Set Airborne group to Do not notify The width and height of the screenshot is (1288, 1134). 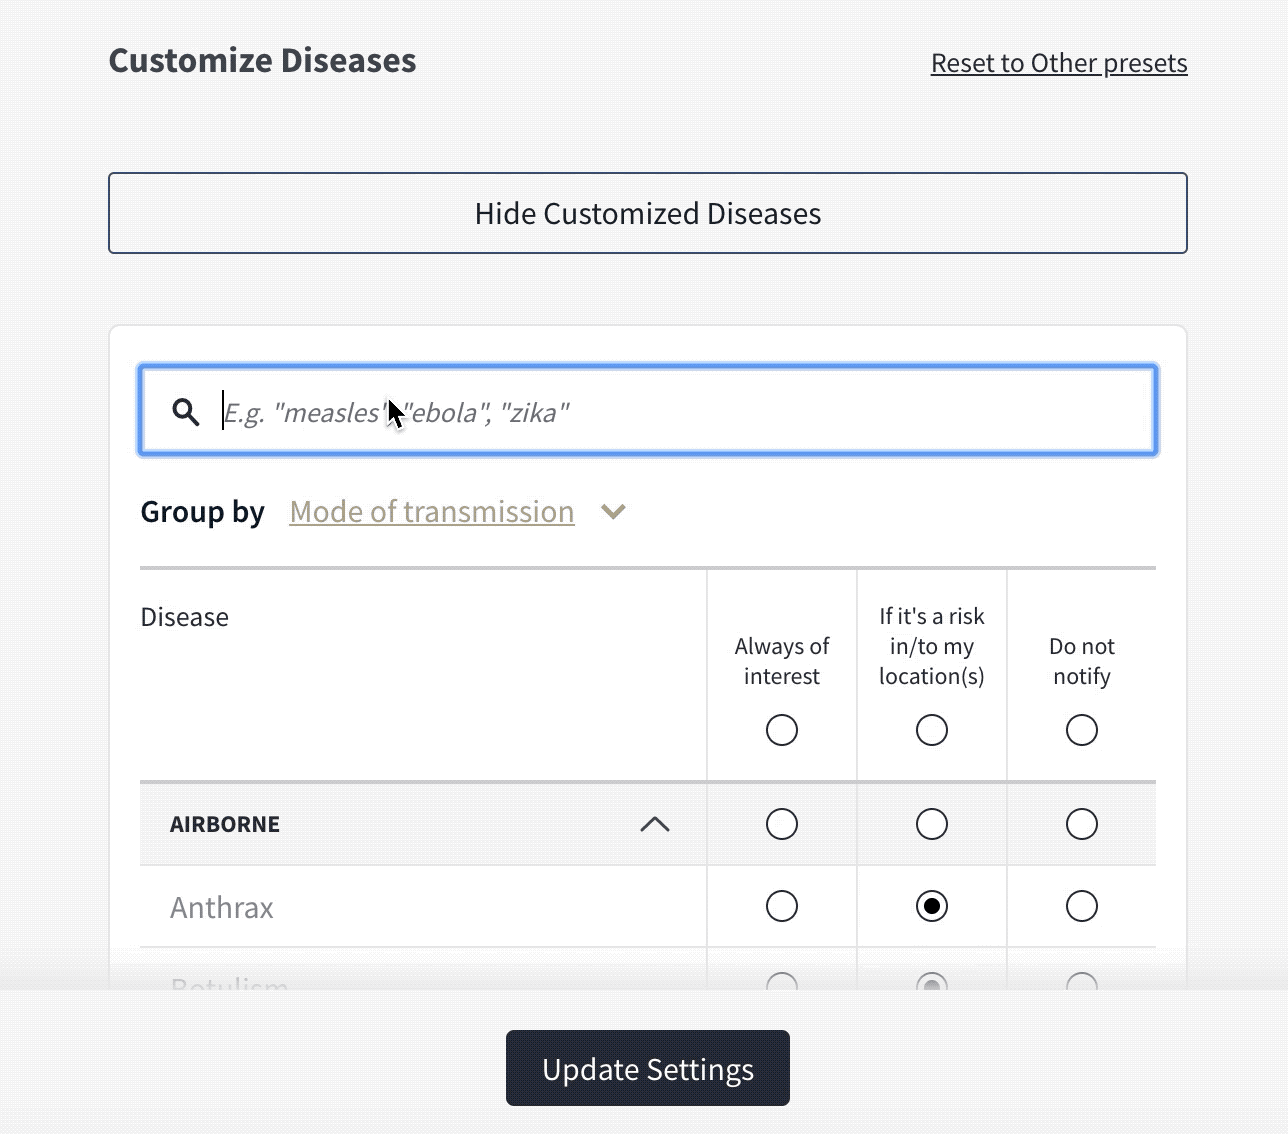1082,824
